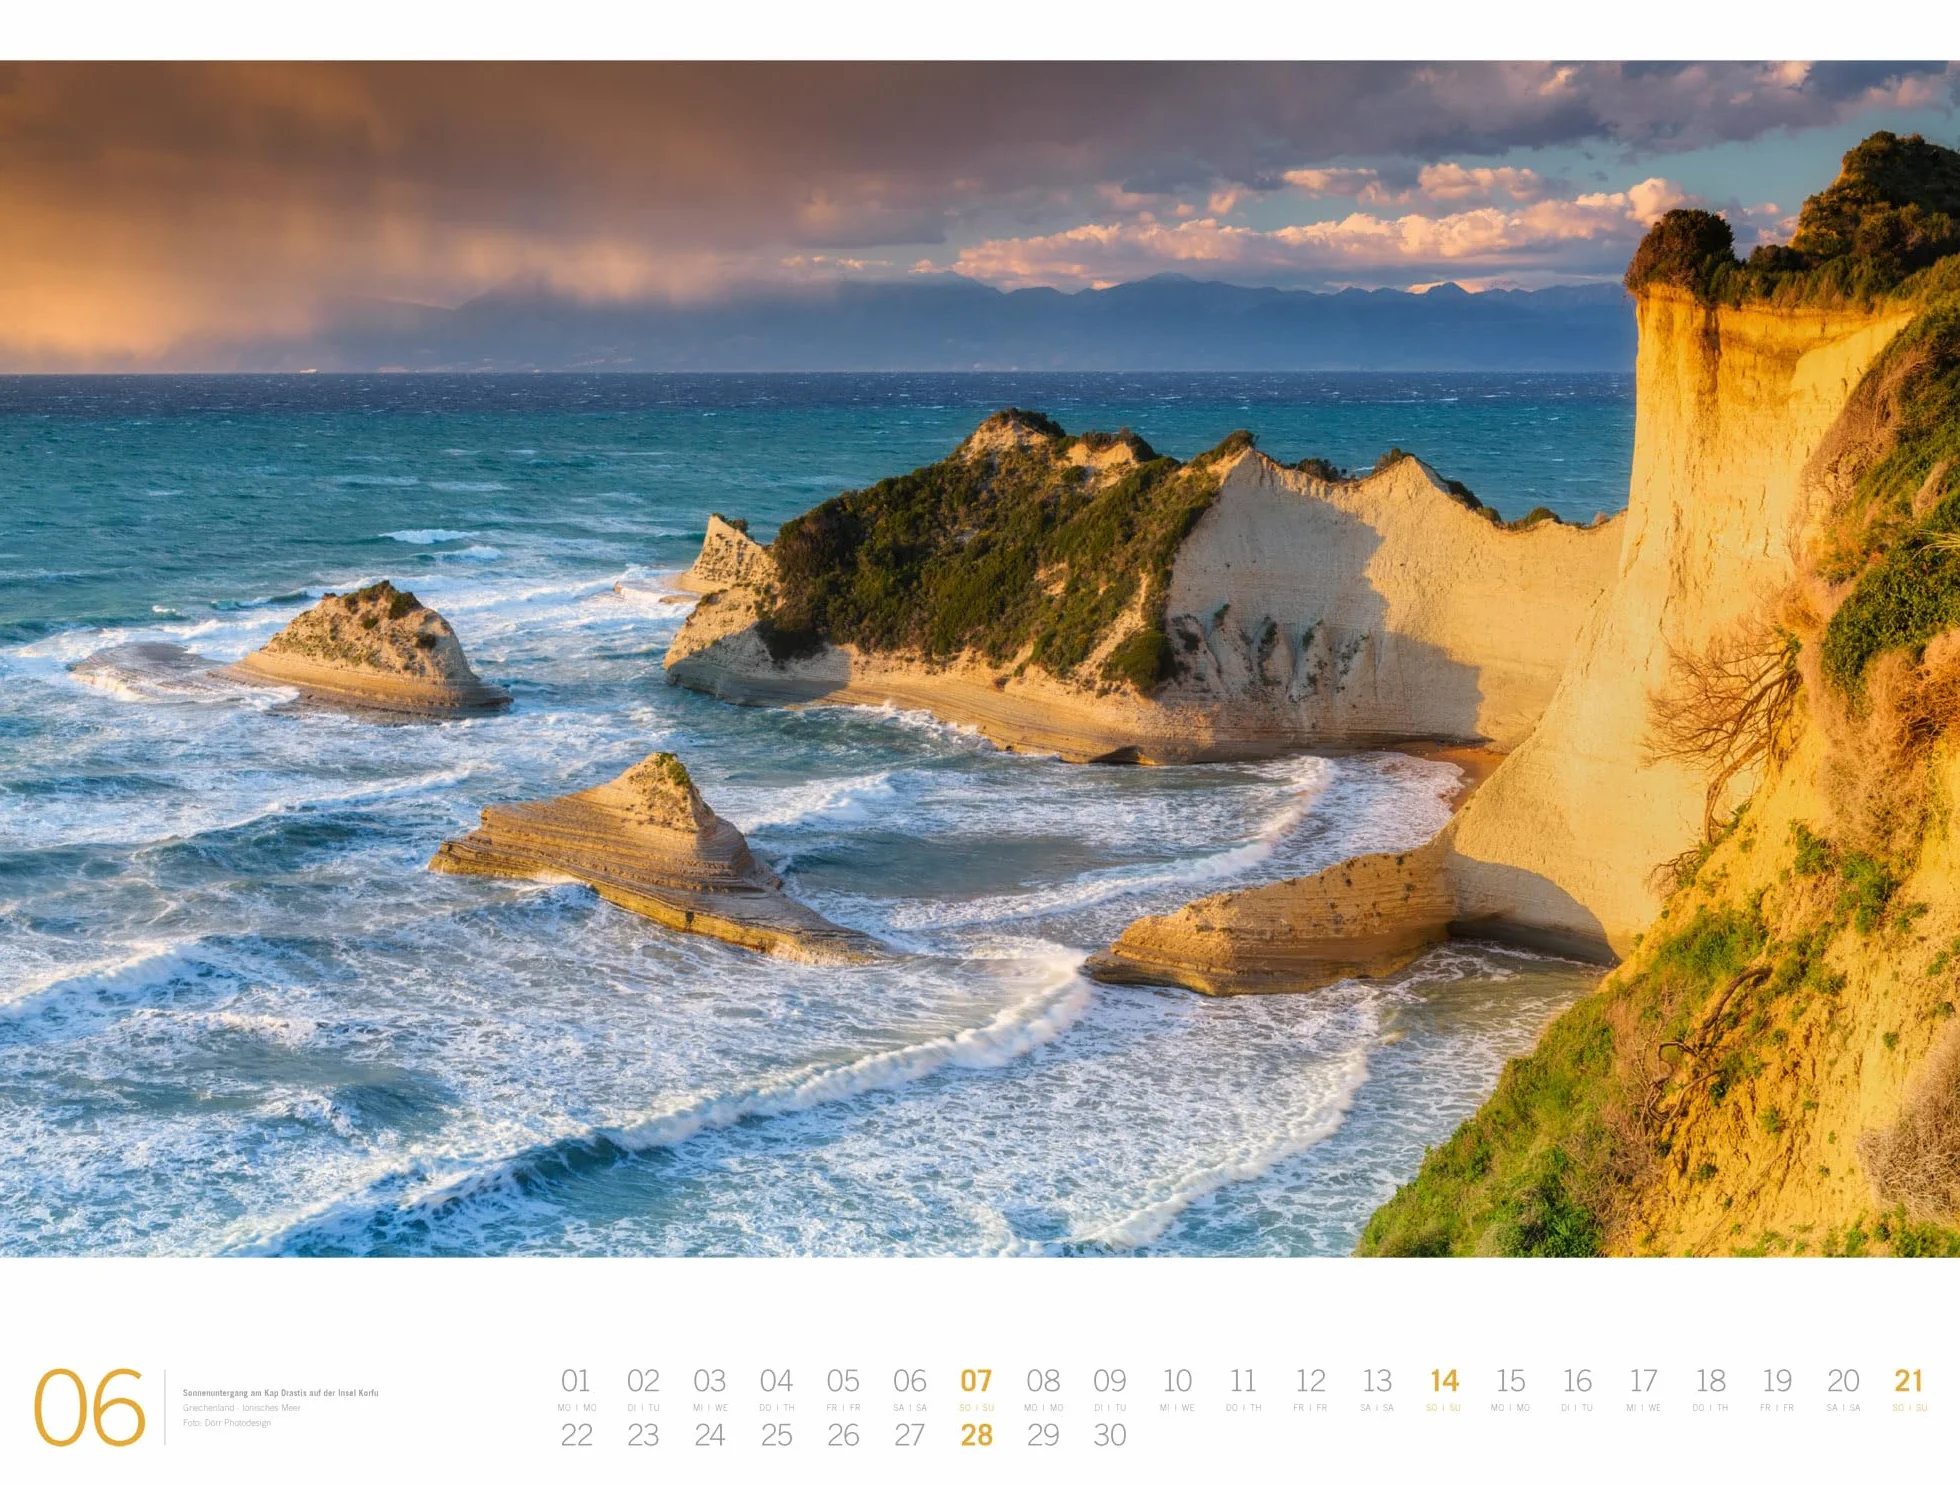
Task: Select date 05 in the calendar
Action: click(843, 1381)
